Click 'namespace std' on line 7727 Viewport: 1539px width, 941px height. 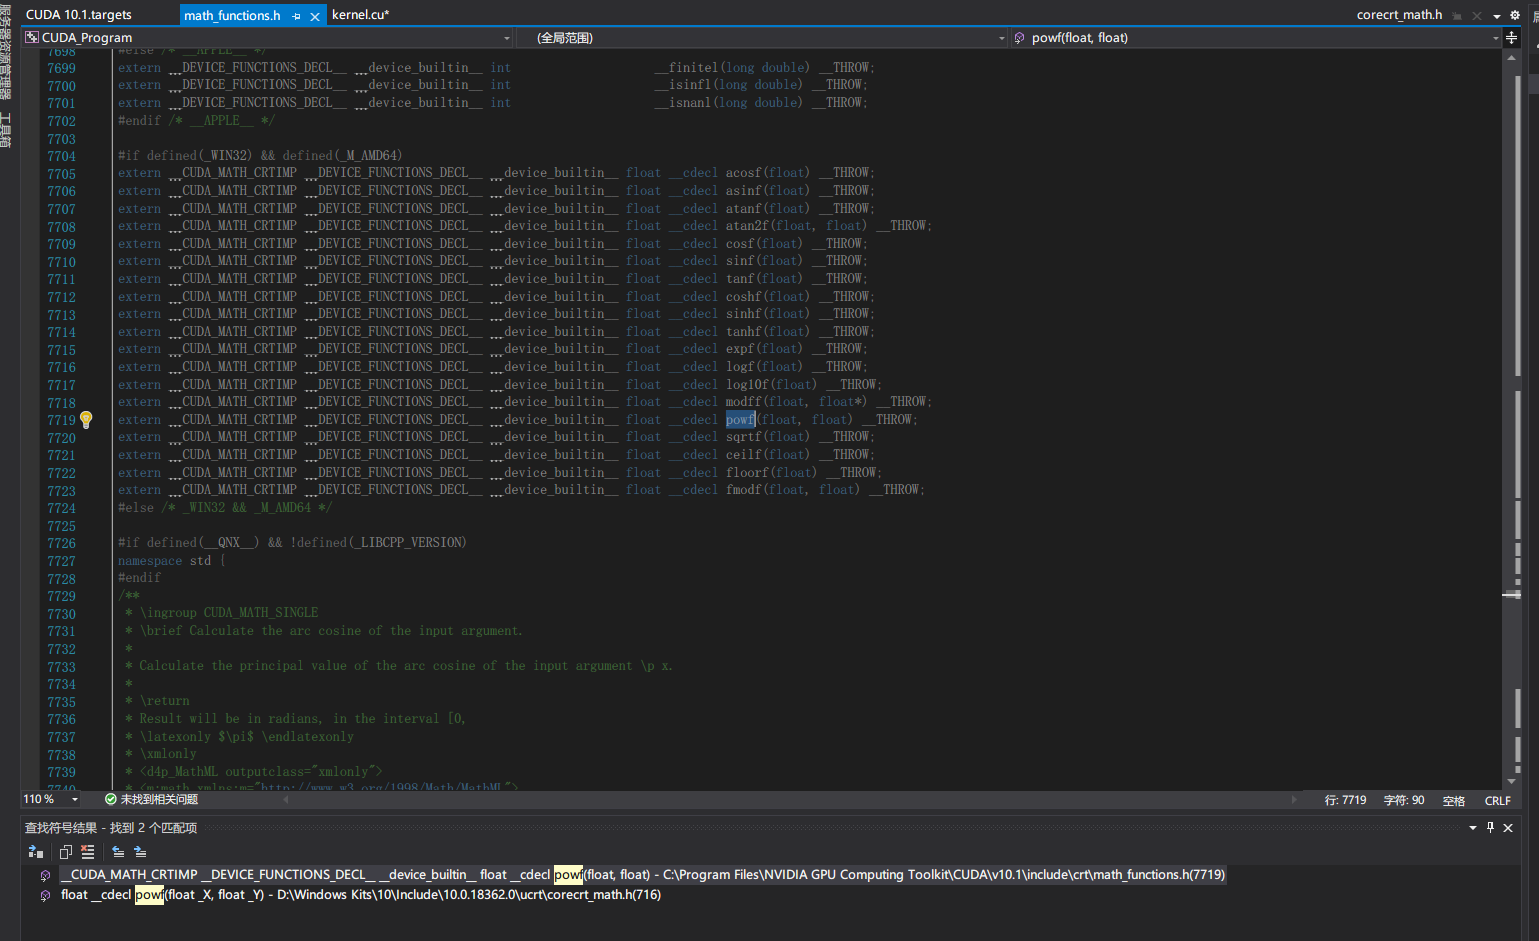pos(165,561)
